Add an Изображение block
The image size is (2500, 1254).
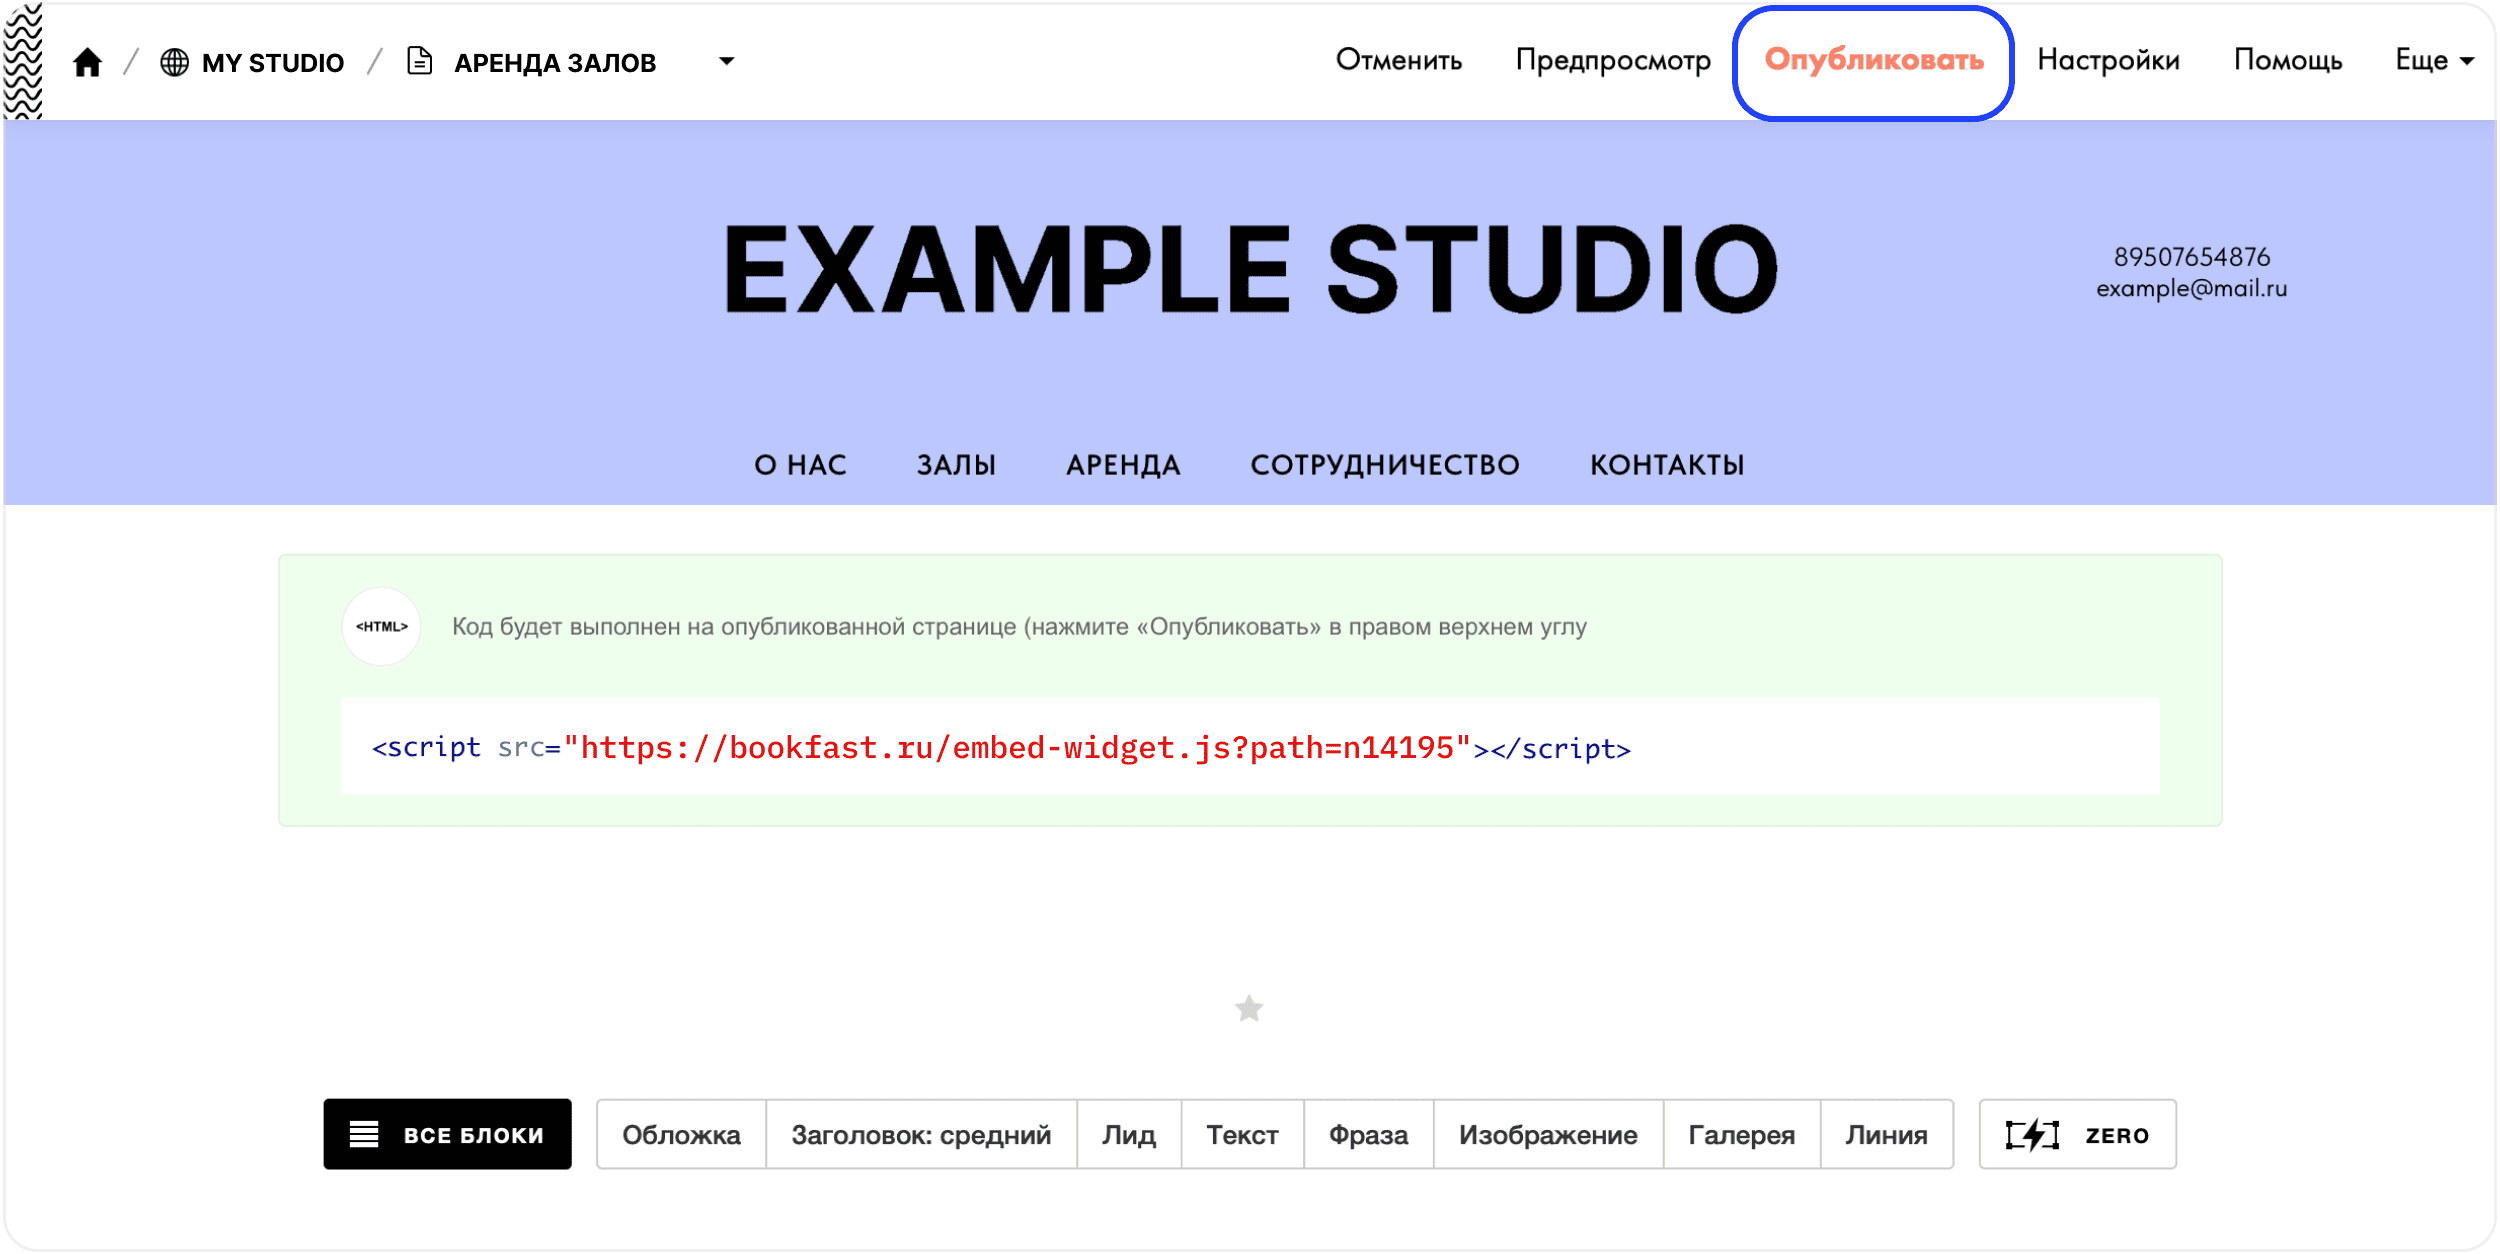point(1548,1135)
